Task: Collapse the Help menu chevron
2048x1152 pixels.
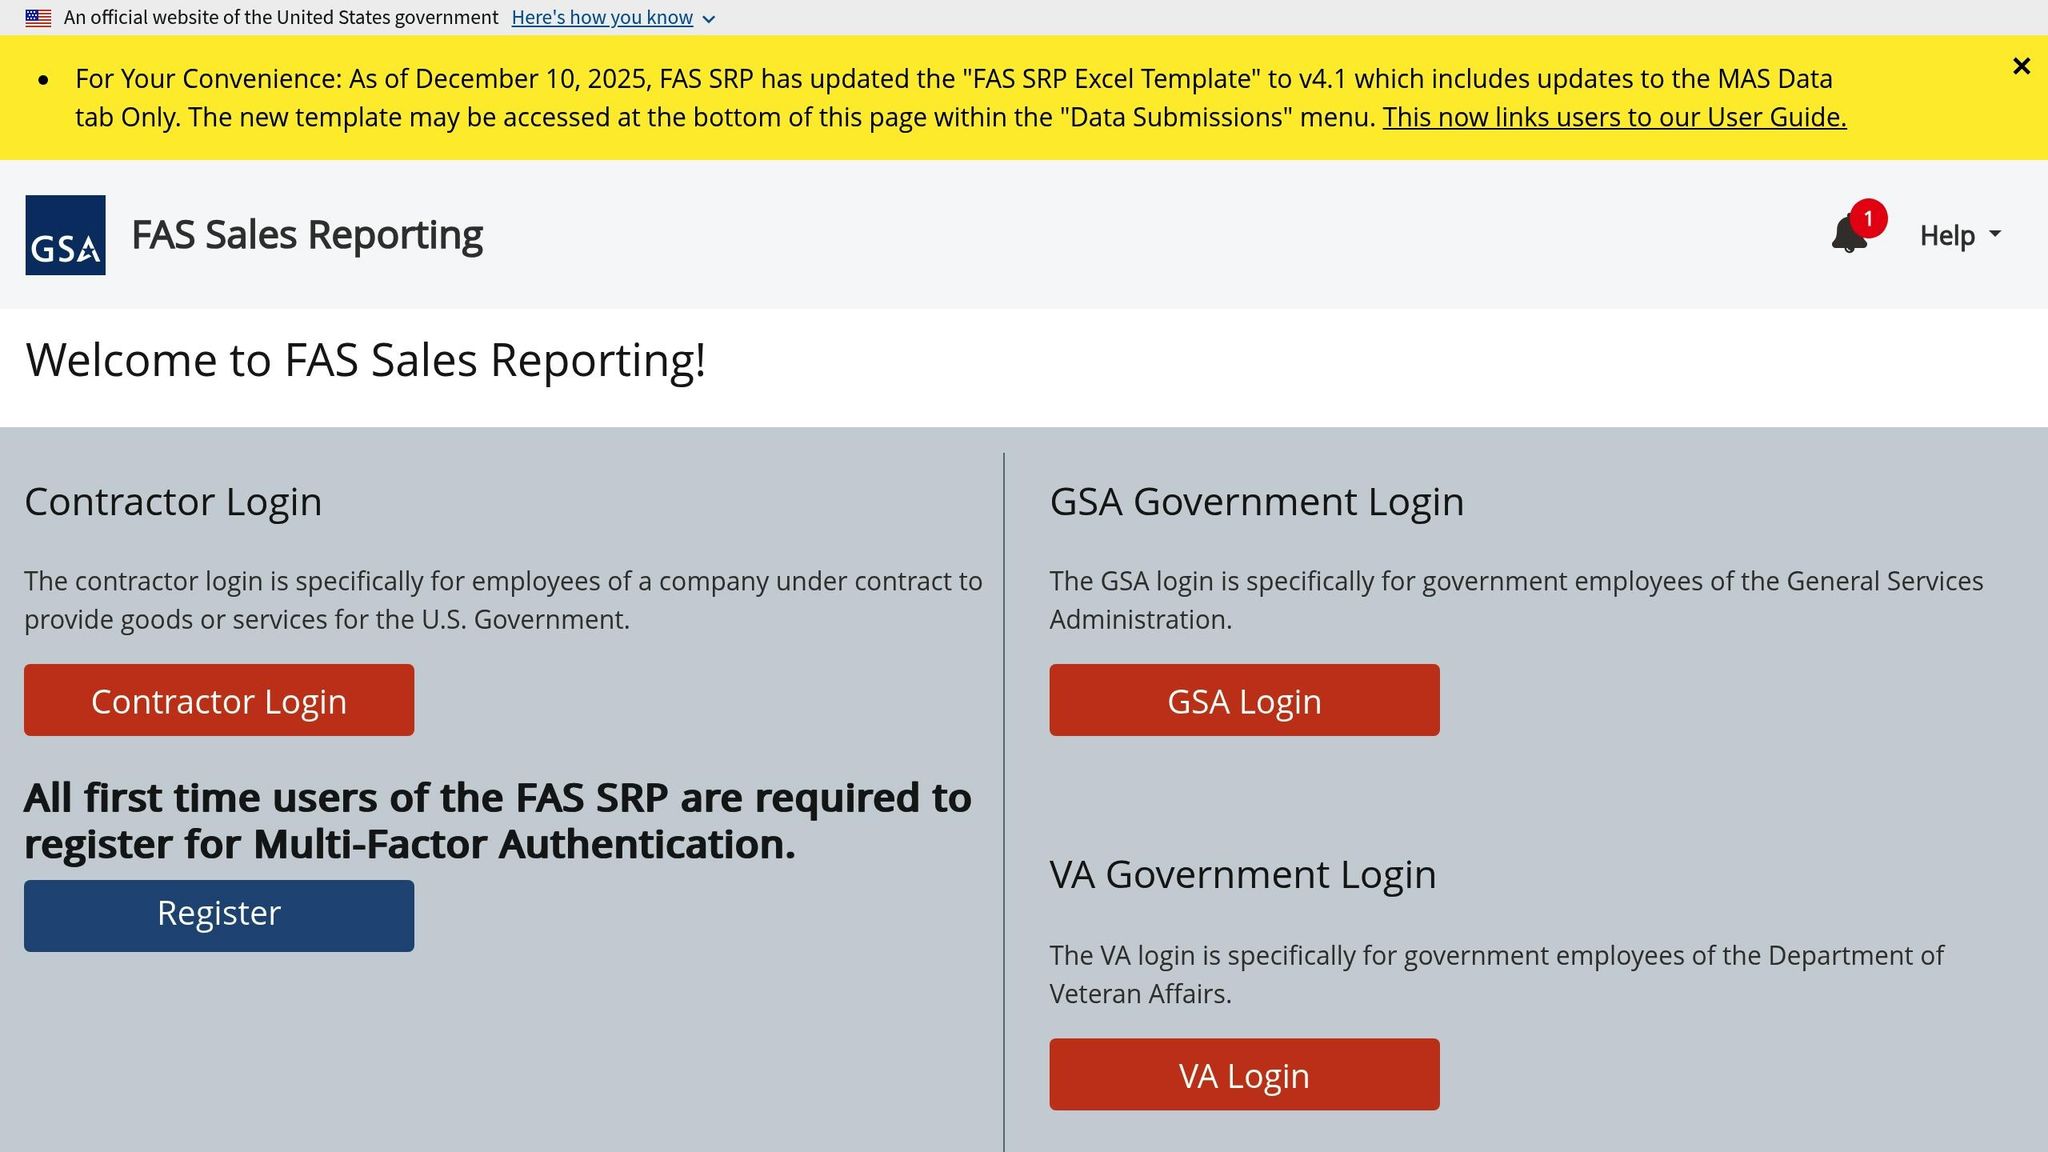Action: [x=1996, y=237]
